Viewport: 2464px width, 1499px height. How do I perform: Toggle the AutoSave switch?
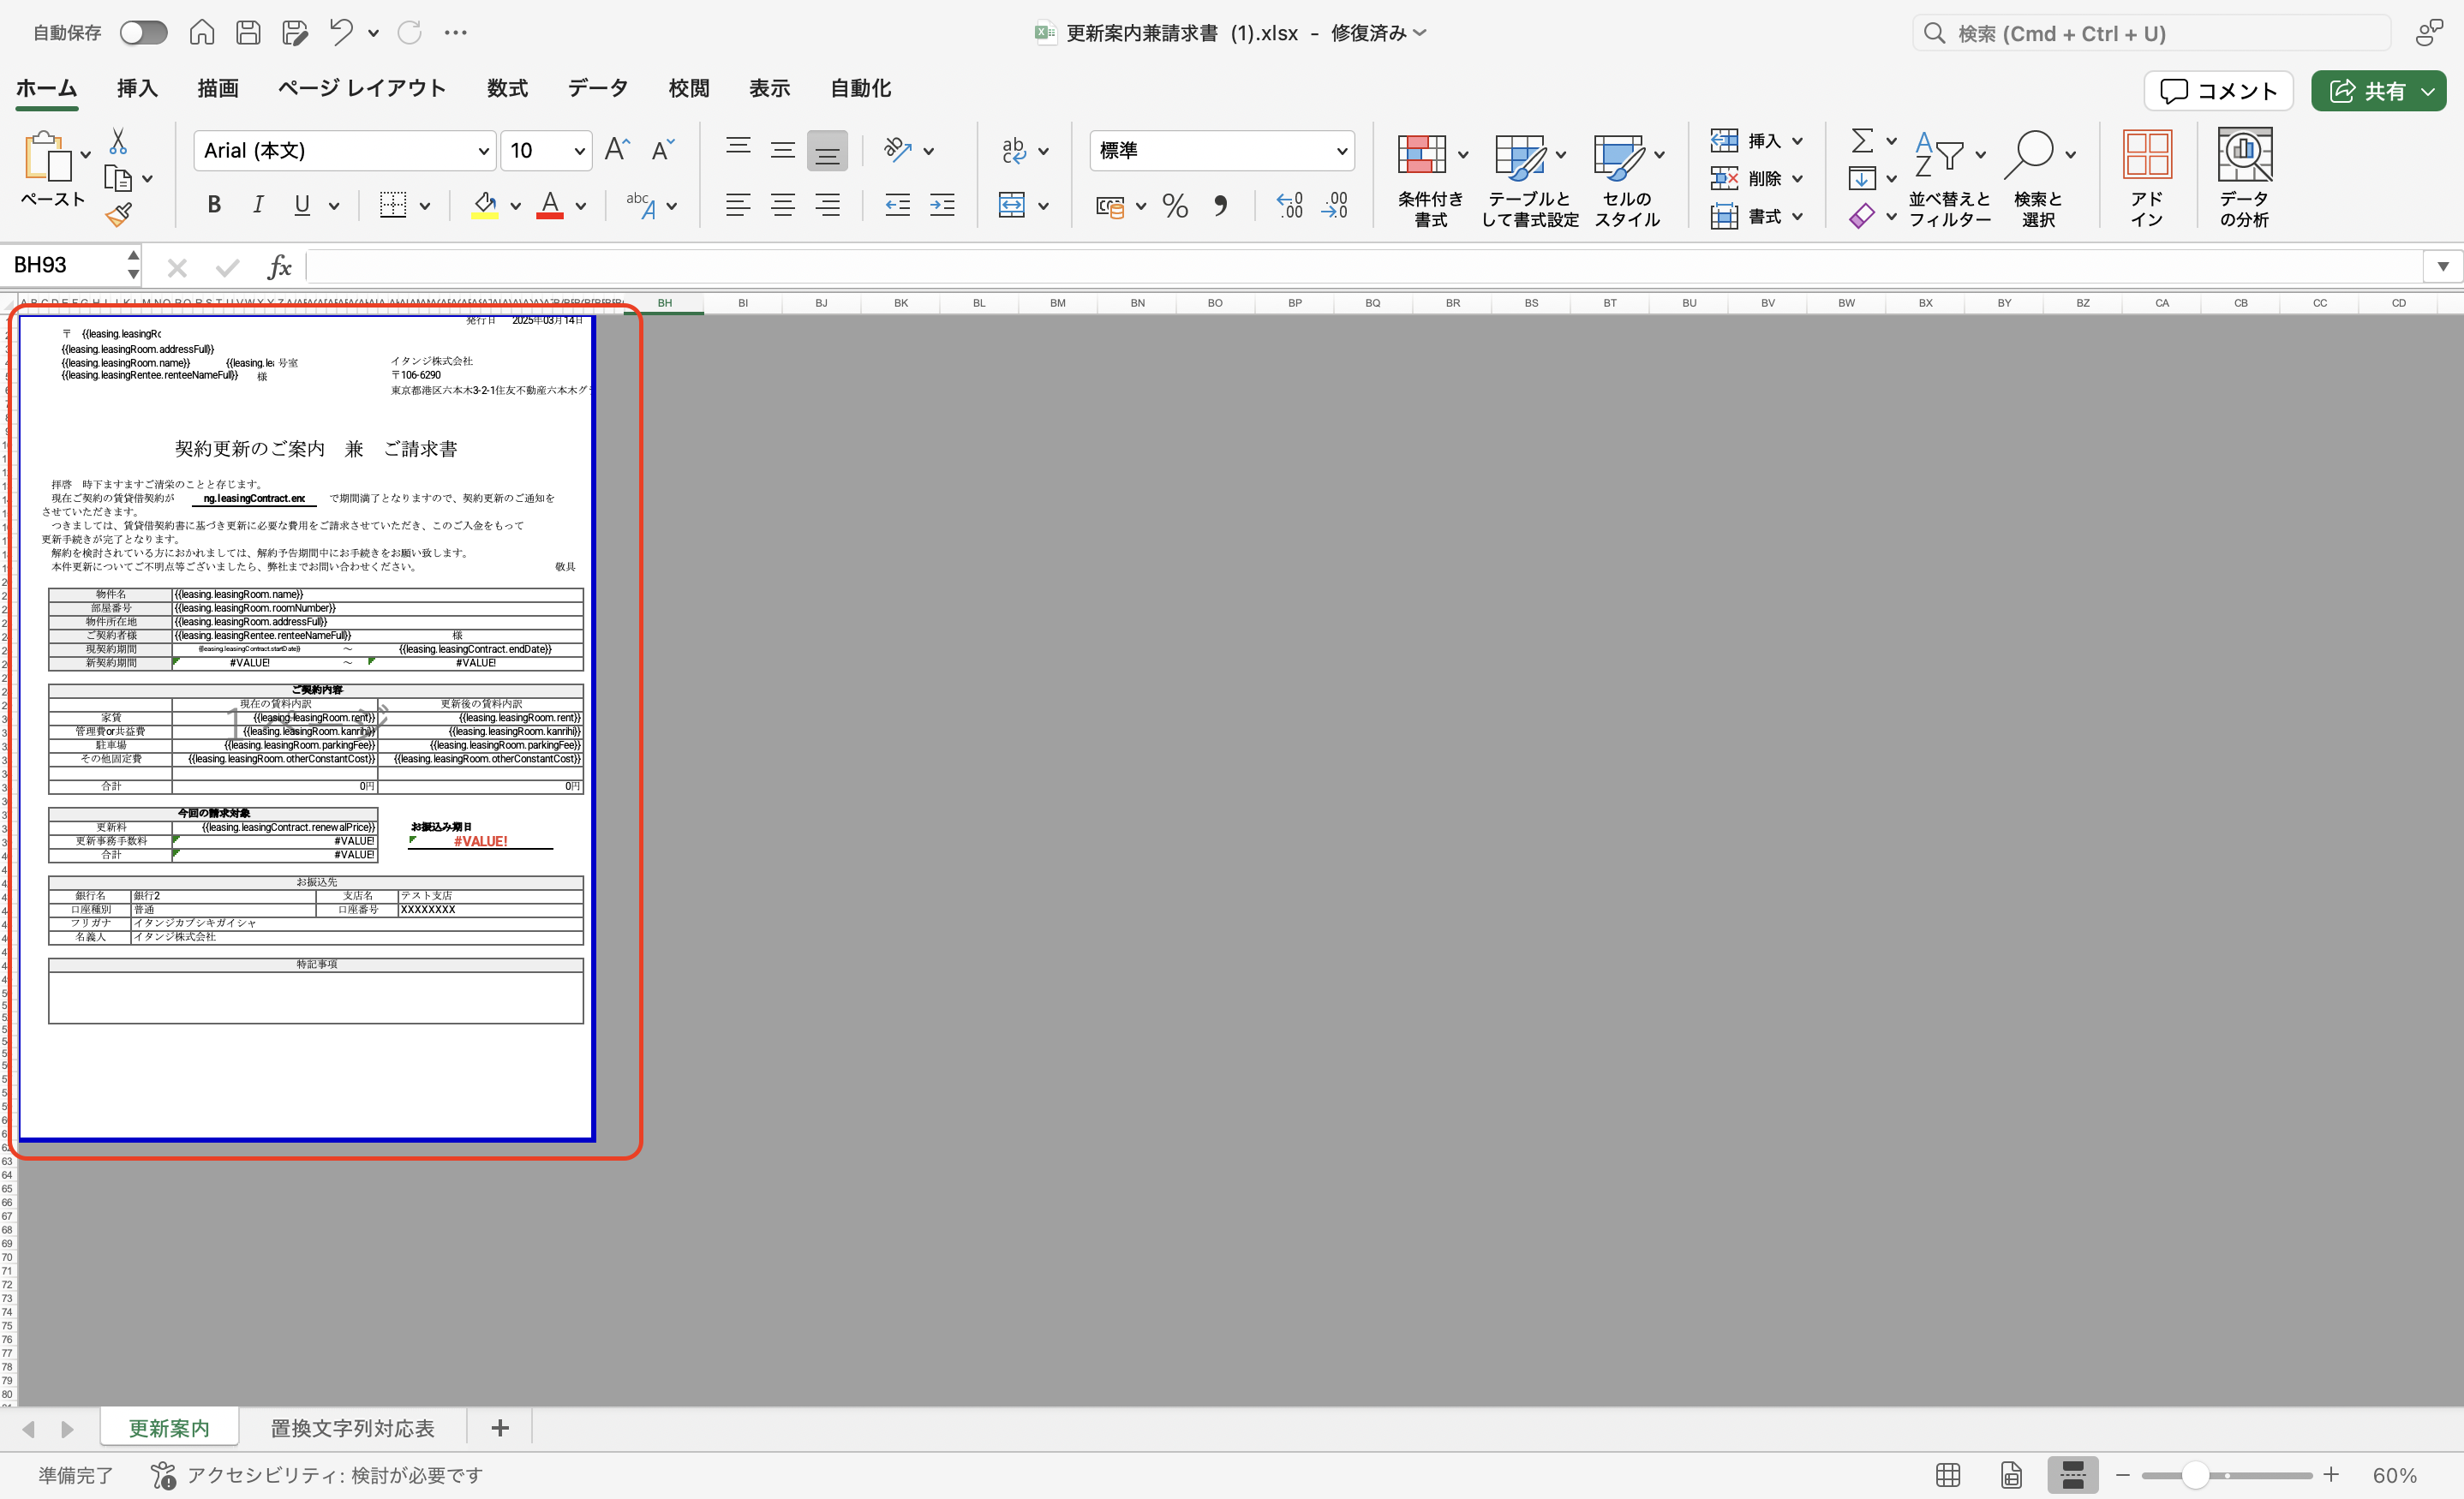143,33
